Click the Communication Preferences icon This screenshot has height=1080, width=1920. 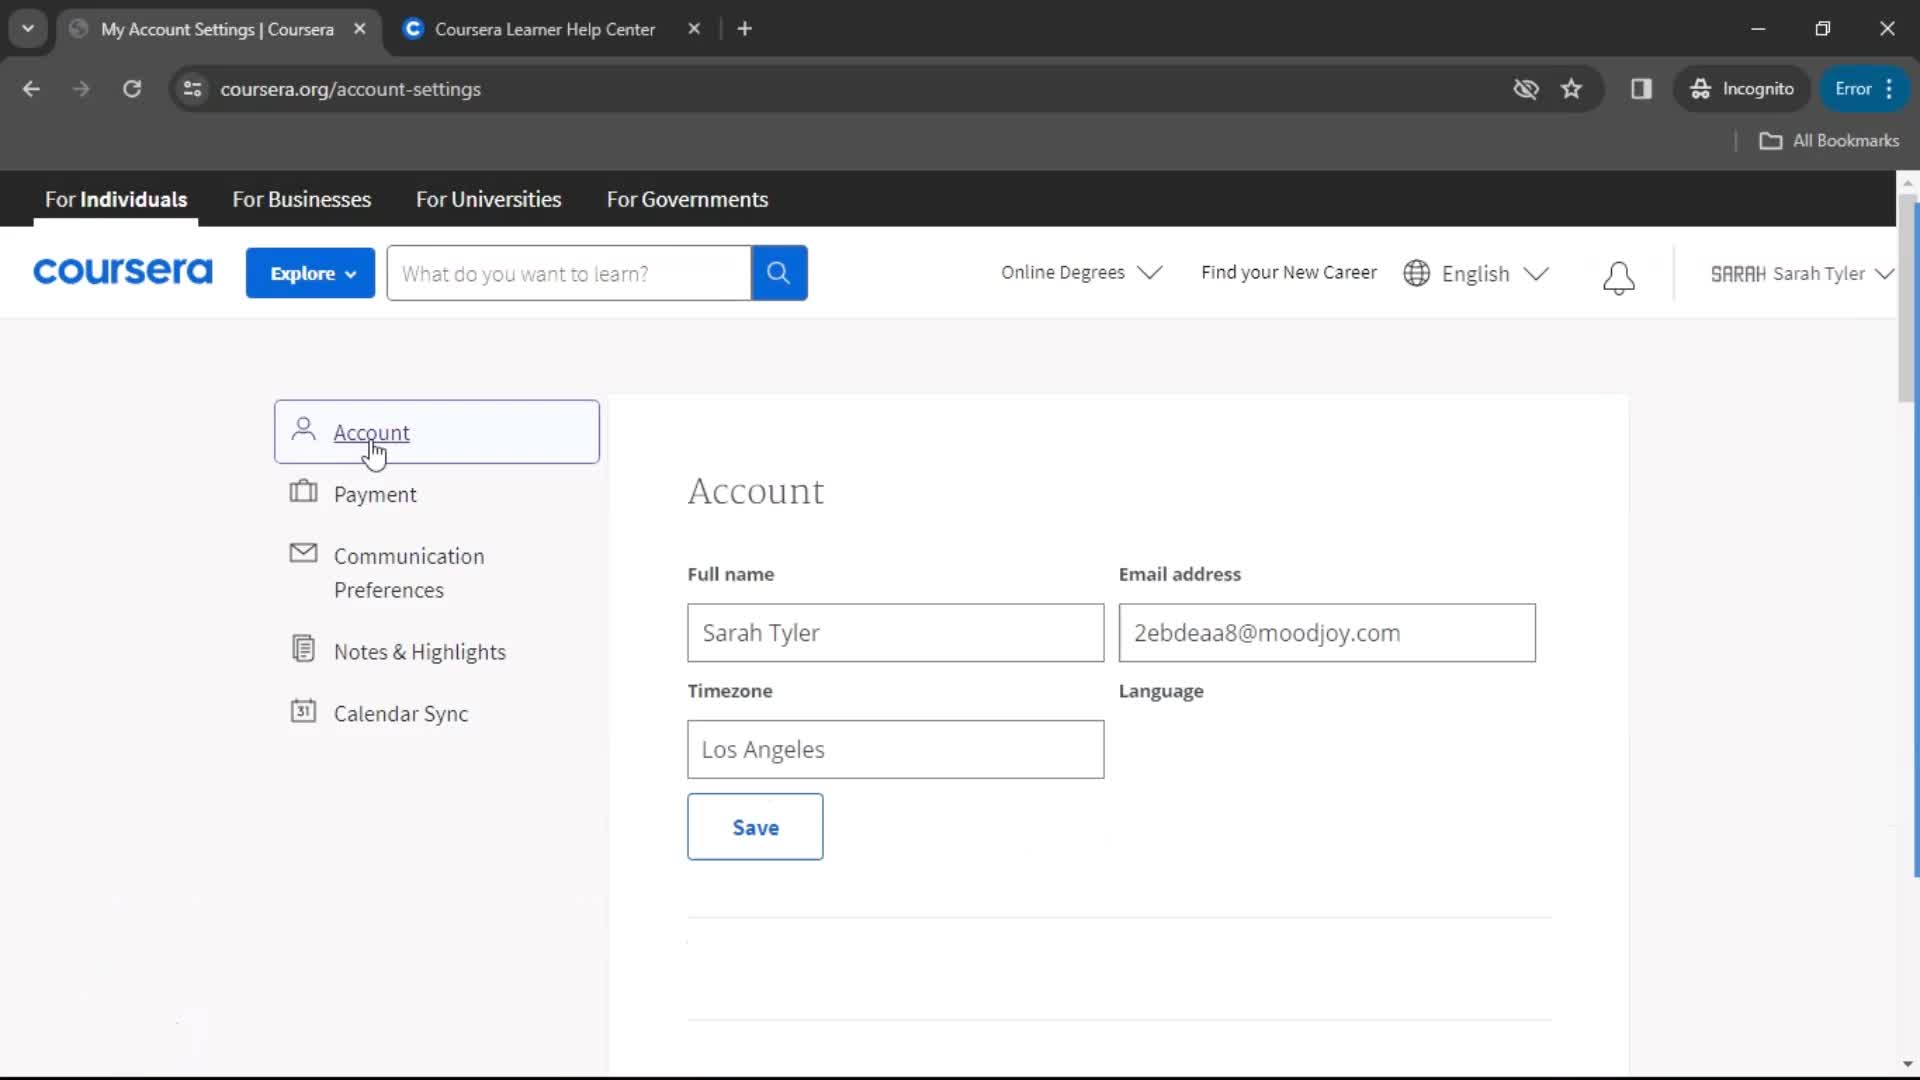303,555
